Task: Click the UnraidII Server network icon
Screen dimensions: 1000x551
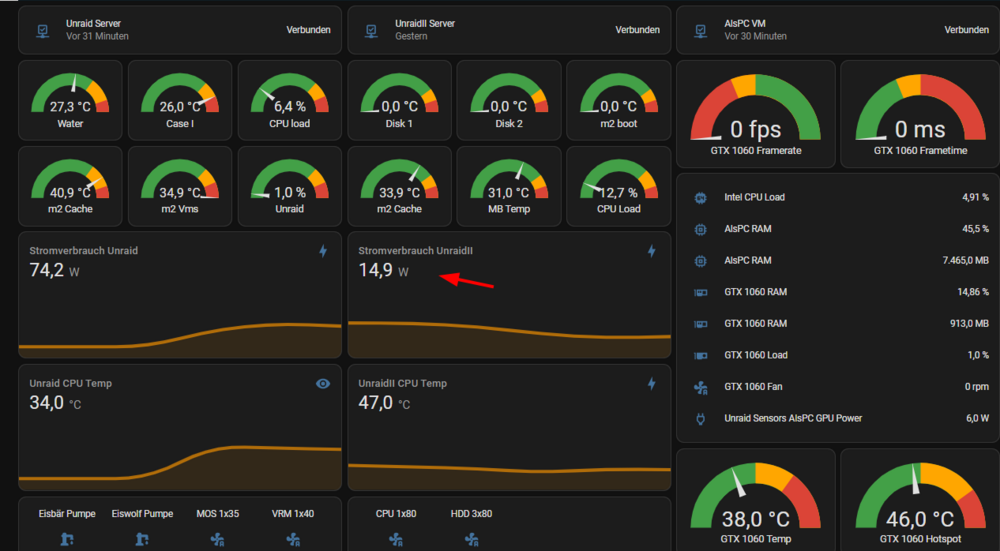Action: click(x=372, y=30)
